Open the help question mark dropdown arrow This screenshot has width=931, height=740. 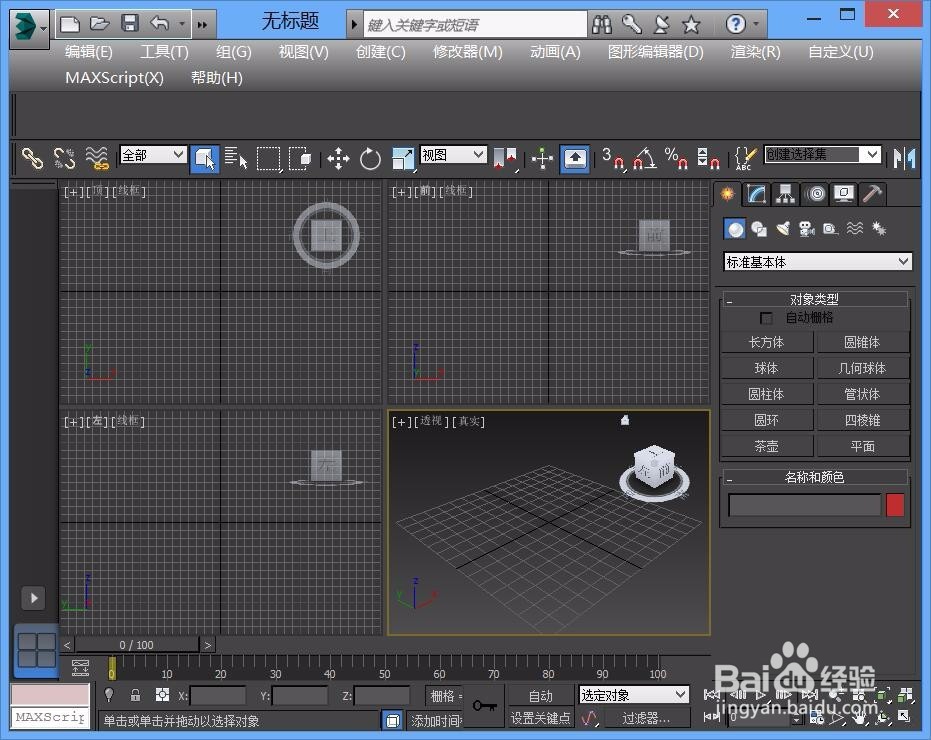(x=756, y=24)
